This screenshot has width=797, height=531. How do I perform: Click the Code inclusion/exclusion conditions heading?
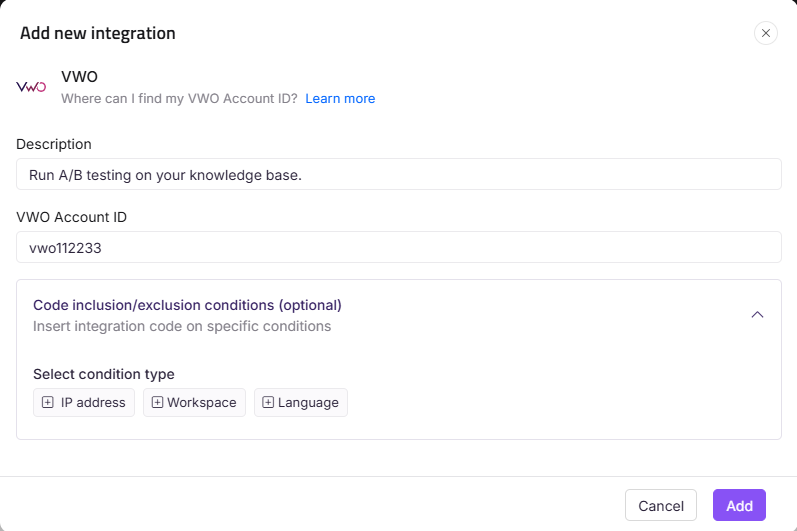point(187,305)
